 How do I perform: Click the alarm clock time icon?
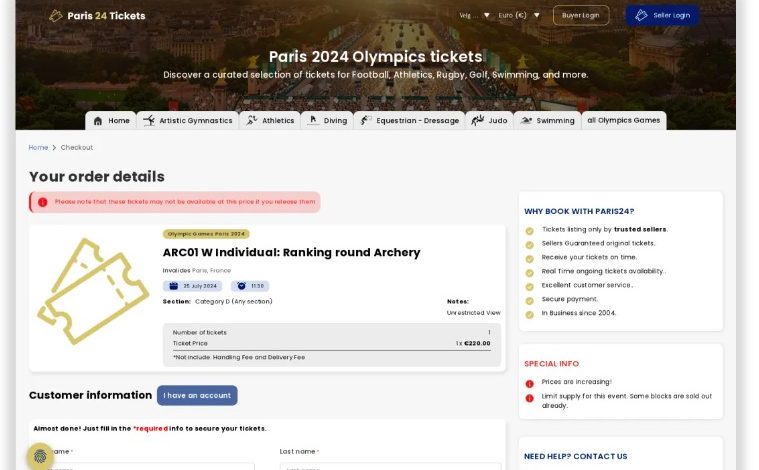pyautogui.click(x=241, y=286)
